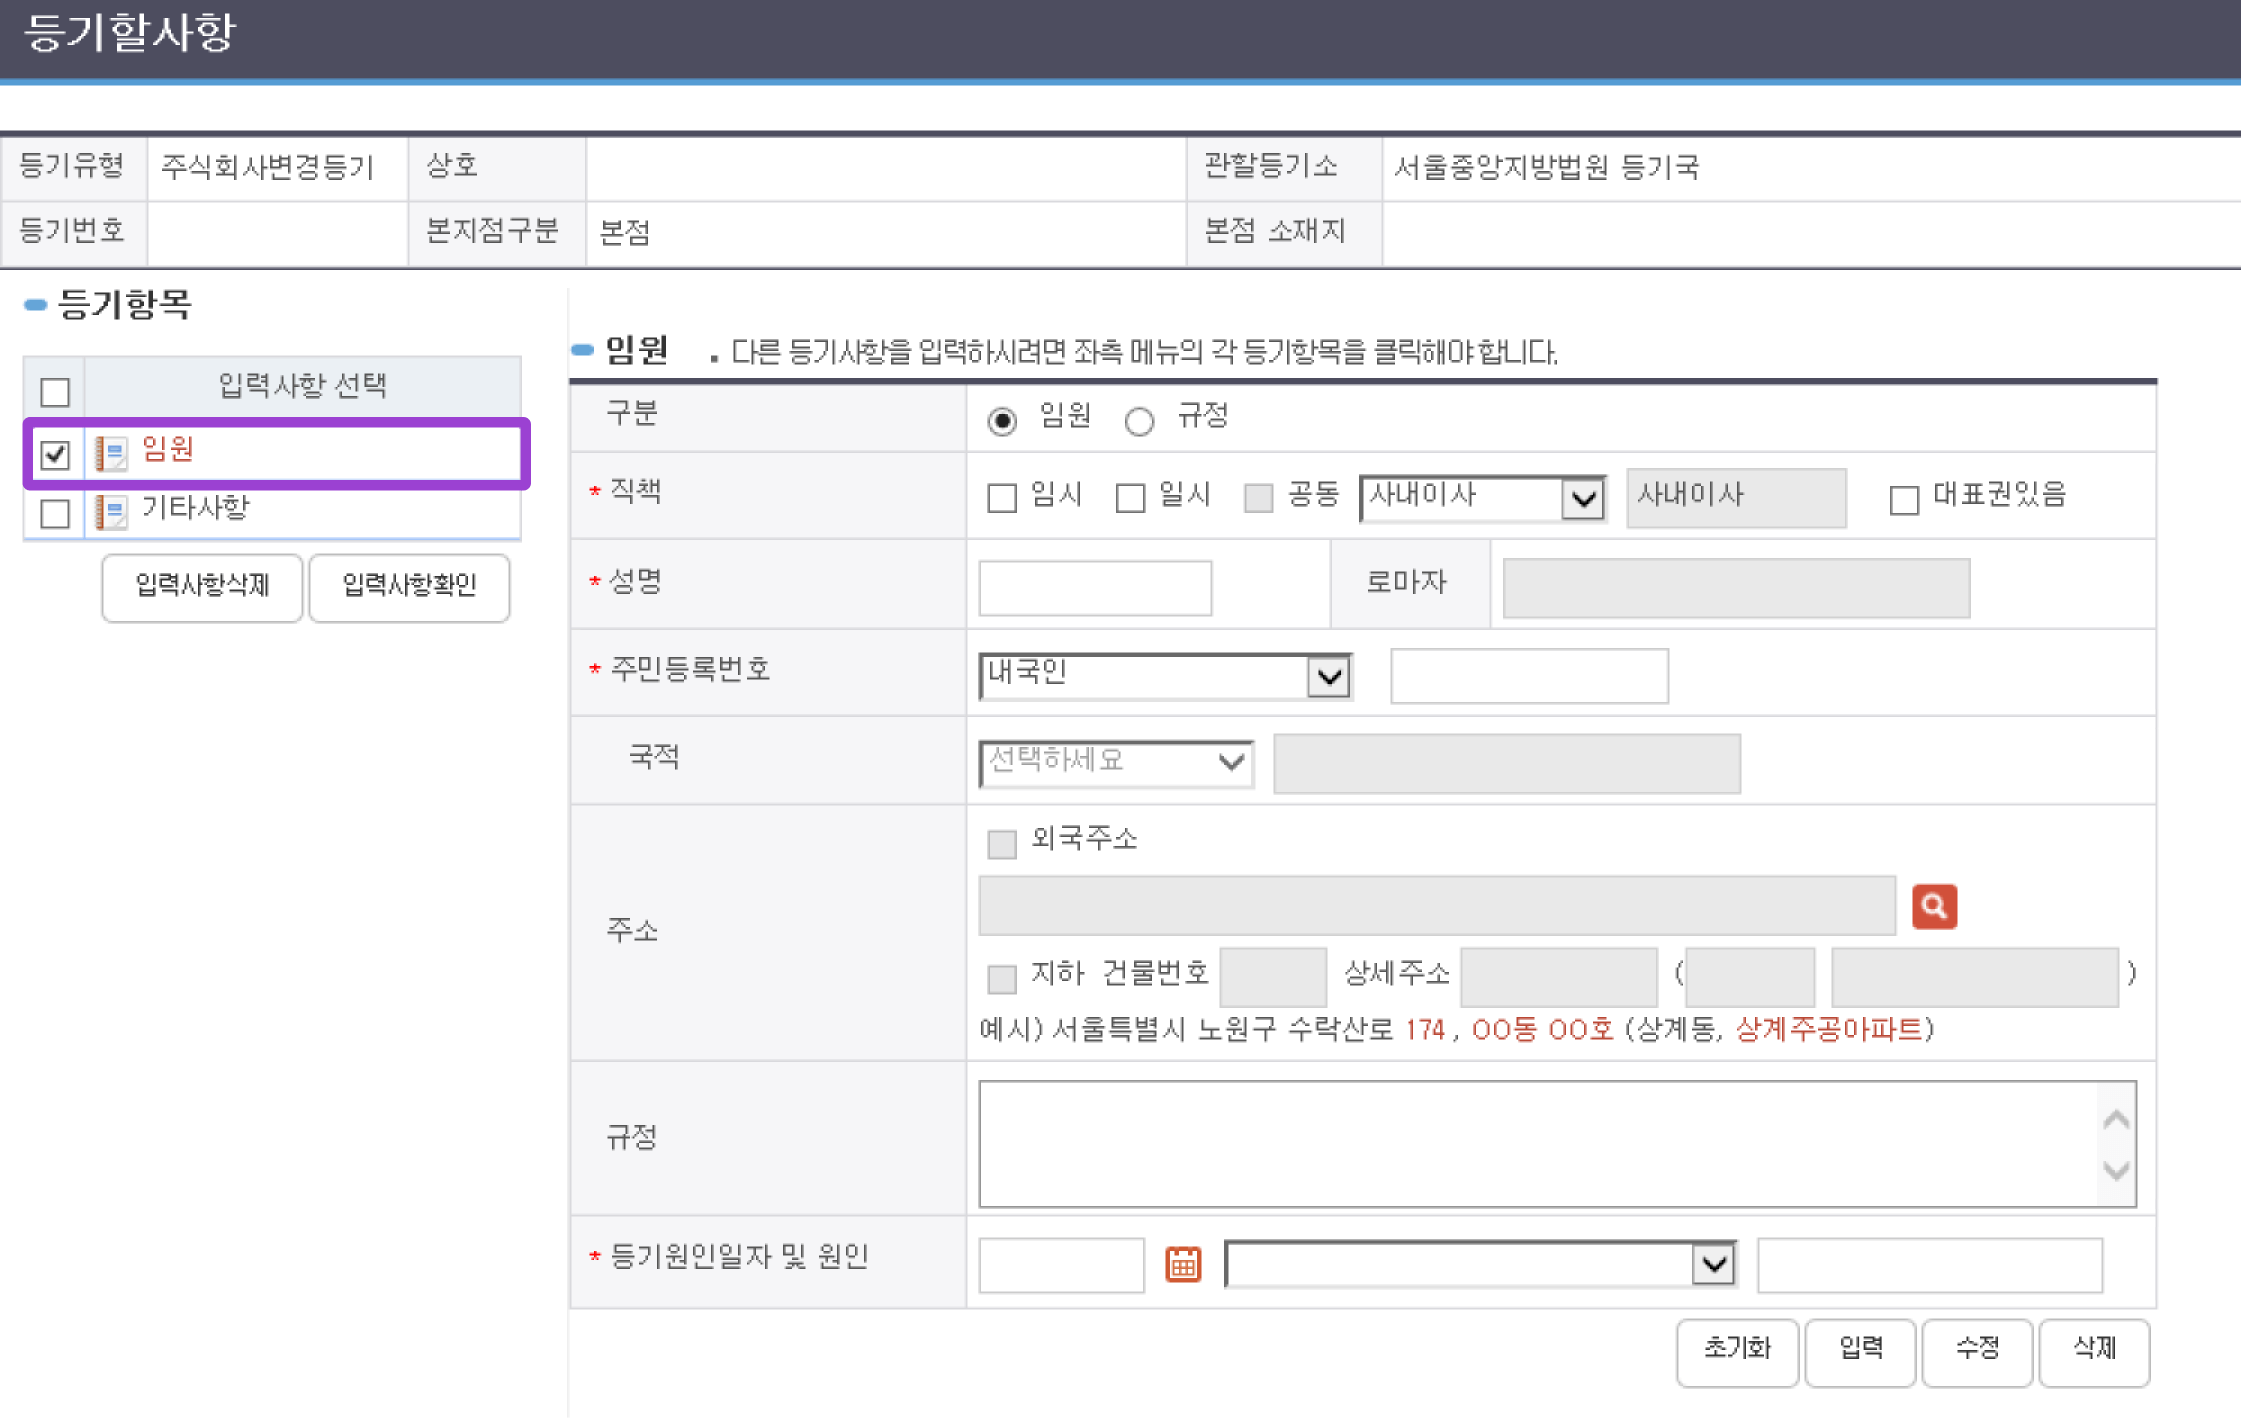Click the 수정 button
This screenshot has width=2241, height=1418.
[1977, 1352]
